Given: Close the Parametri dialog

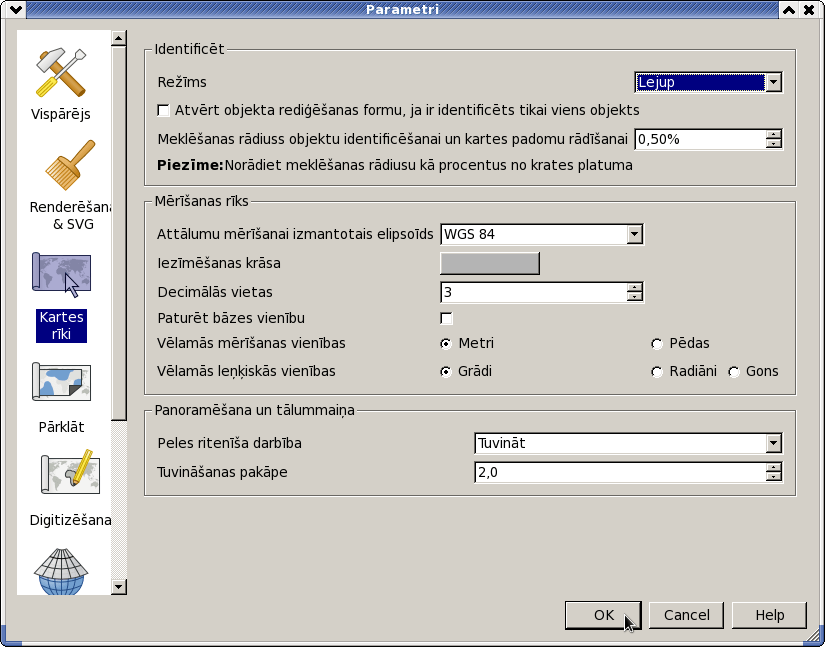Looking at the screenshot, I should tap(809, 9).
